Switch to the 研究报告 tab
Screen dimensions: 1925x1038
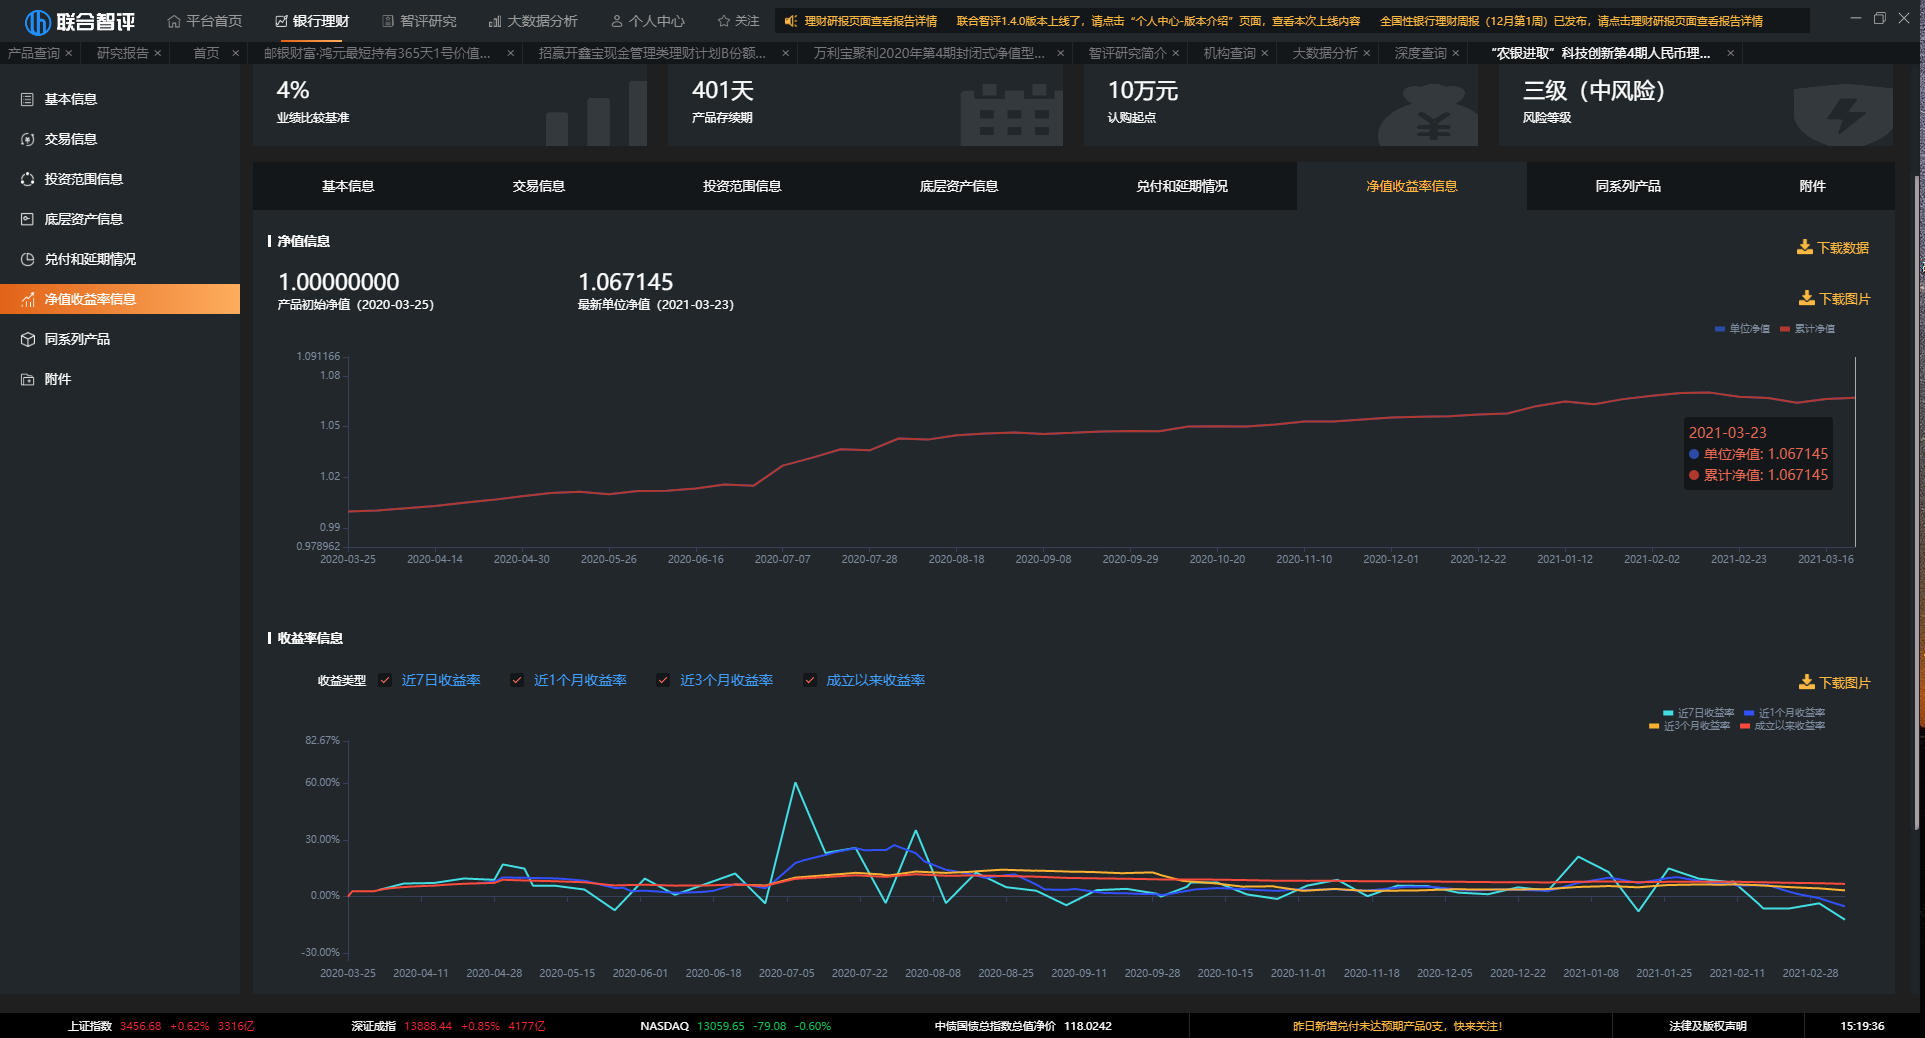tap(122, 53)
